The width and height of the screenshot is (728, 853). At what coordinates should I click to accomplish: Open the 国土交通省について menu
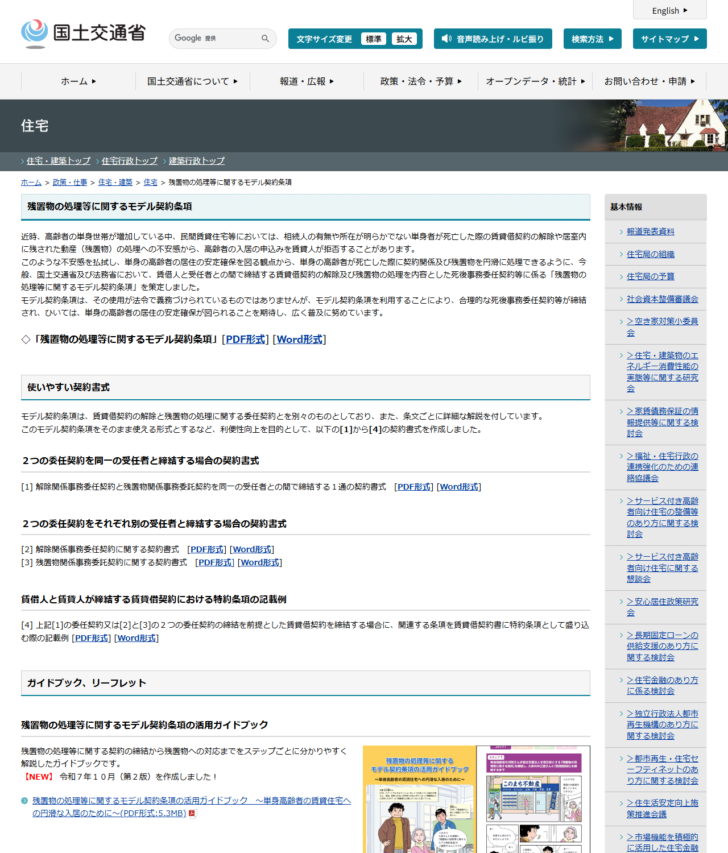click(x=193, y=82)
